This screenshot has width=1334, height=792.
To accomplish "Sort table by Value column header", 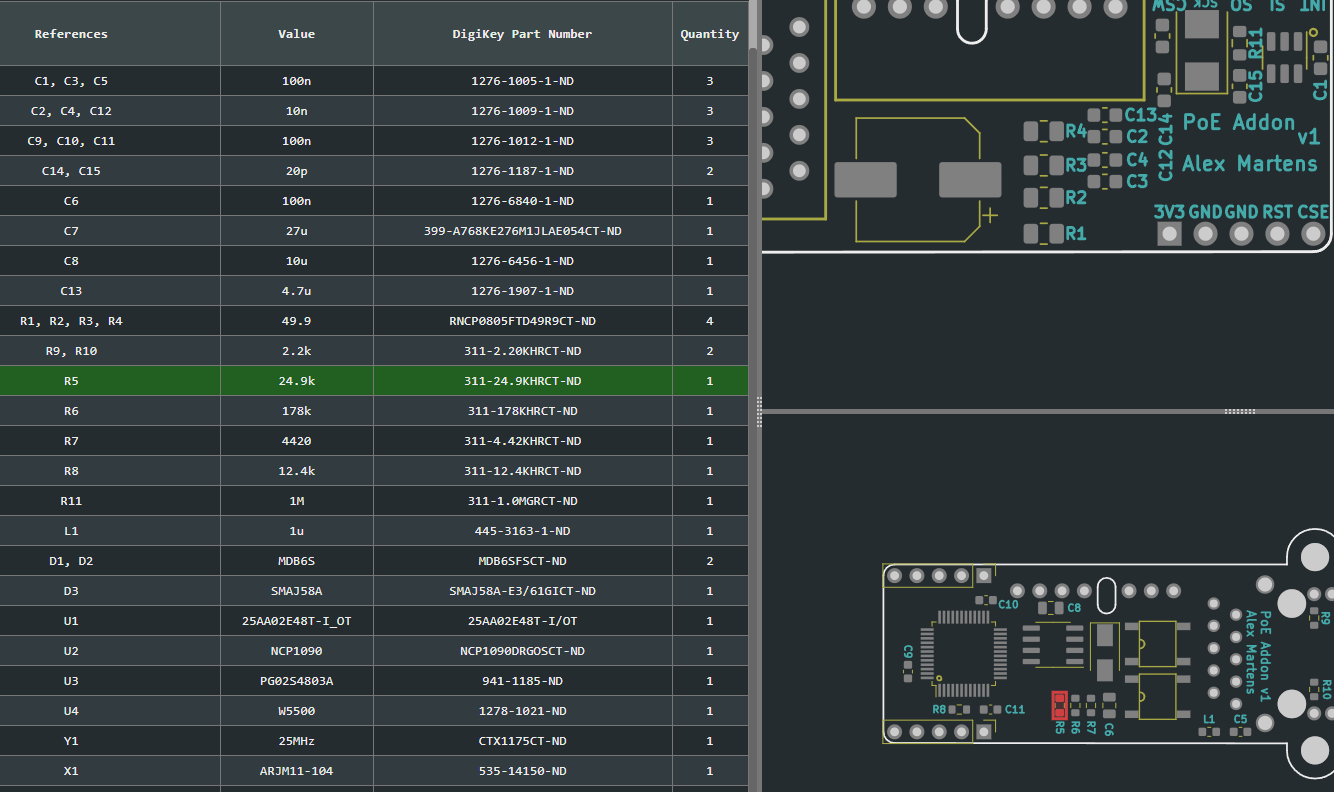I will [296, 34].
